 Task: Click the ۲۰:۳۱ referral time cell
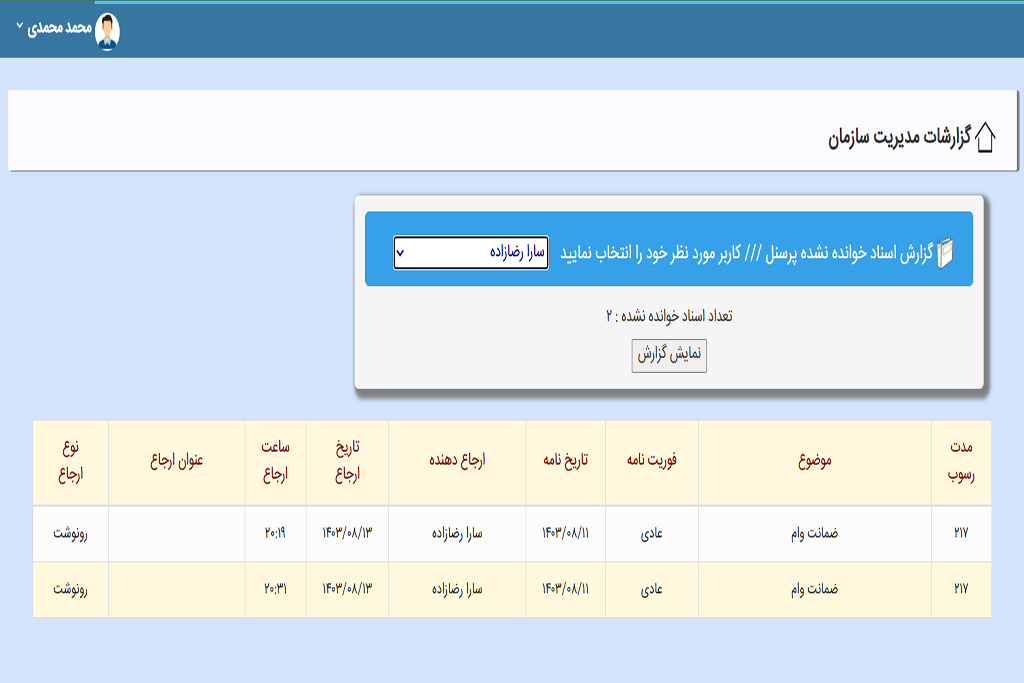point(276,589)
